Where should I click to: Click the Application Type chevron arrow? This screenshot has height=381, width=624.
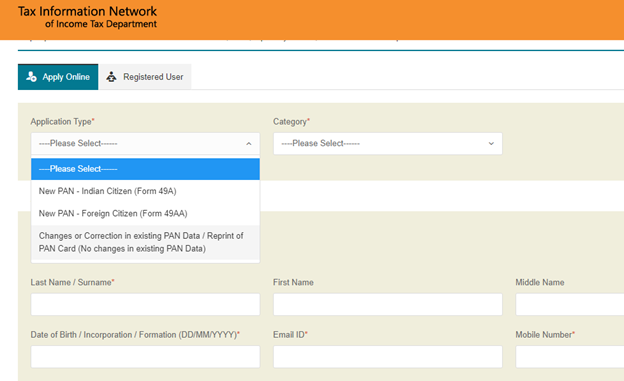pos(249,144)
